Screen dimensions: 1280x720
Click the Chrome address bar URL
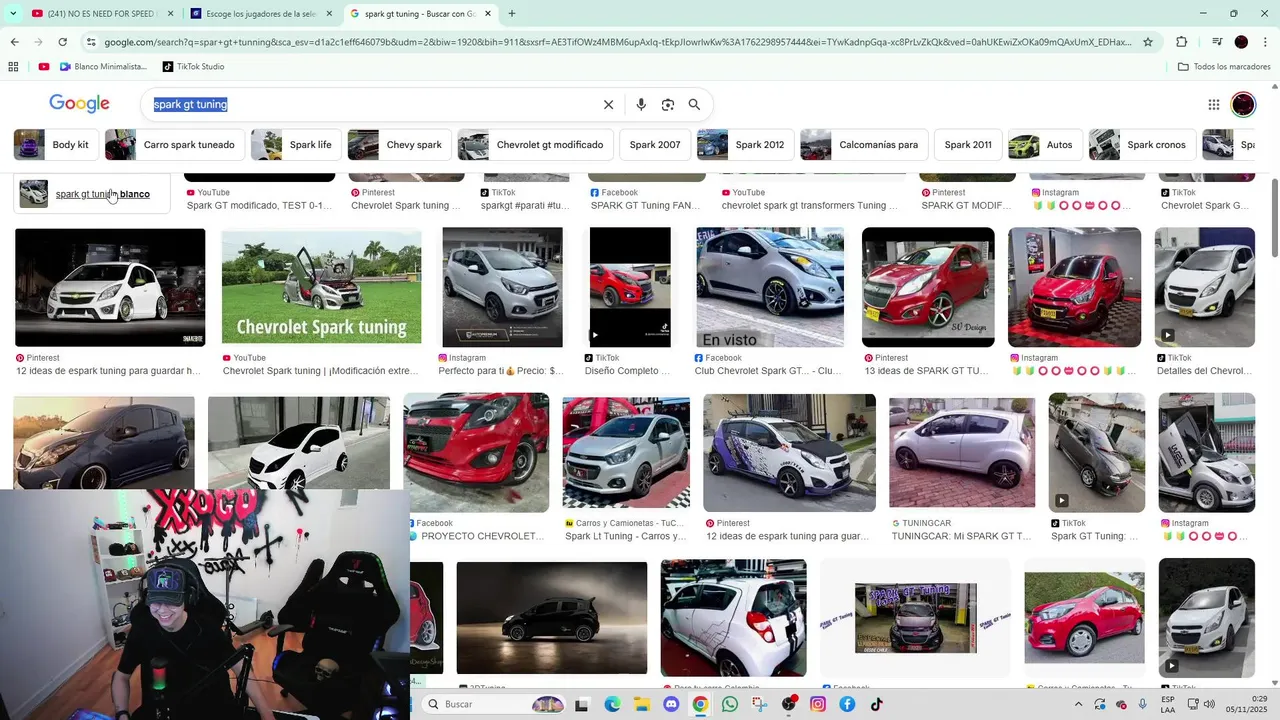point(618,42)
